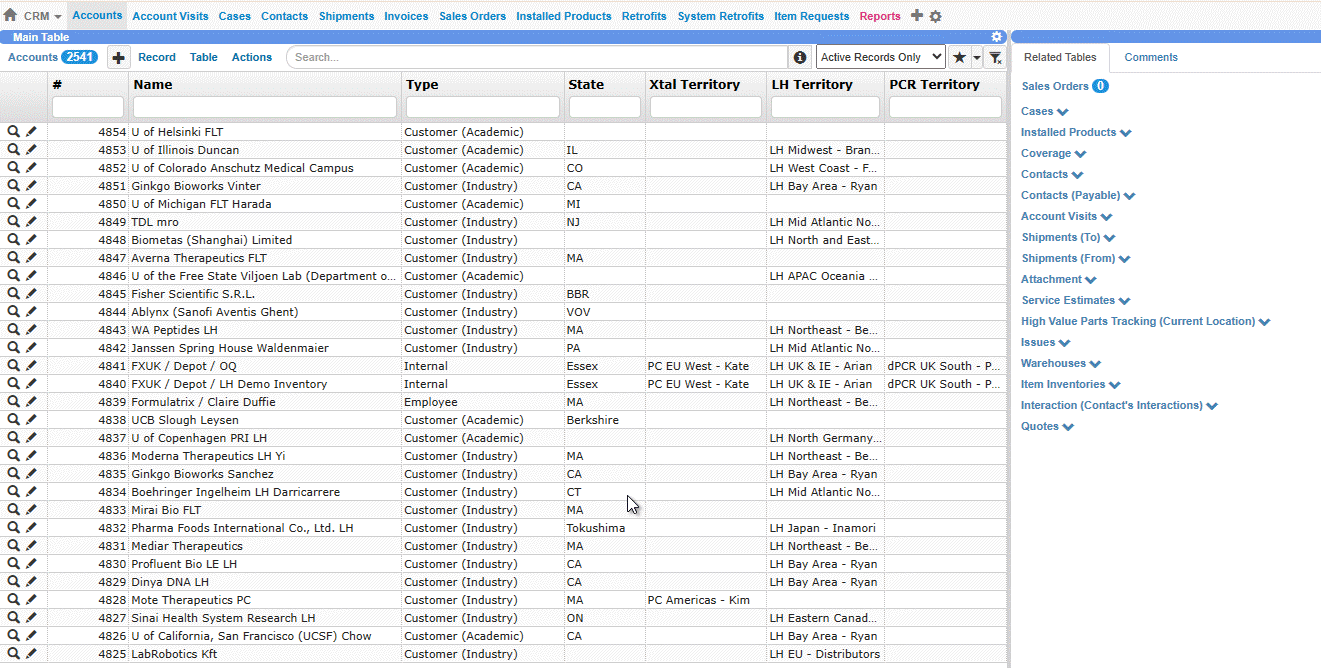Edit record Mediar Therapeutics

pos(31,546)
